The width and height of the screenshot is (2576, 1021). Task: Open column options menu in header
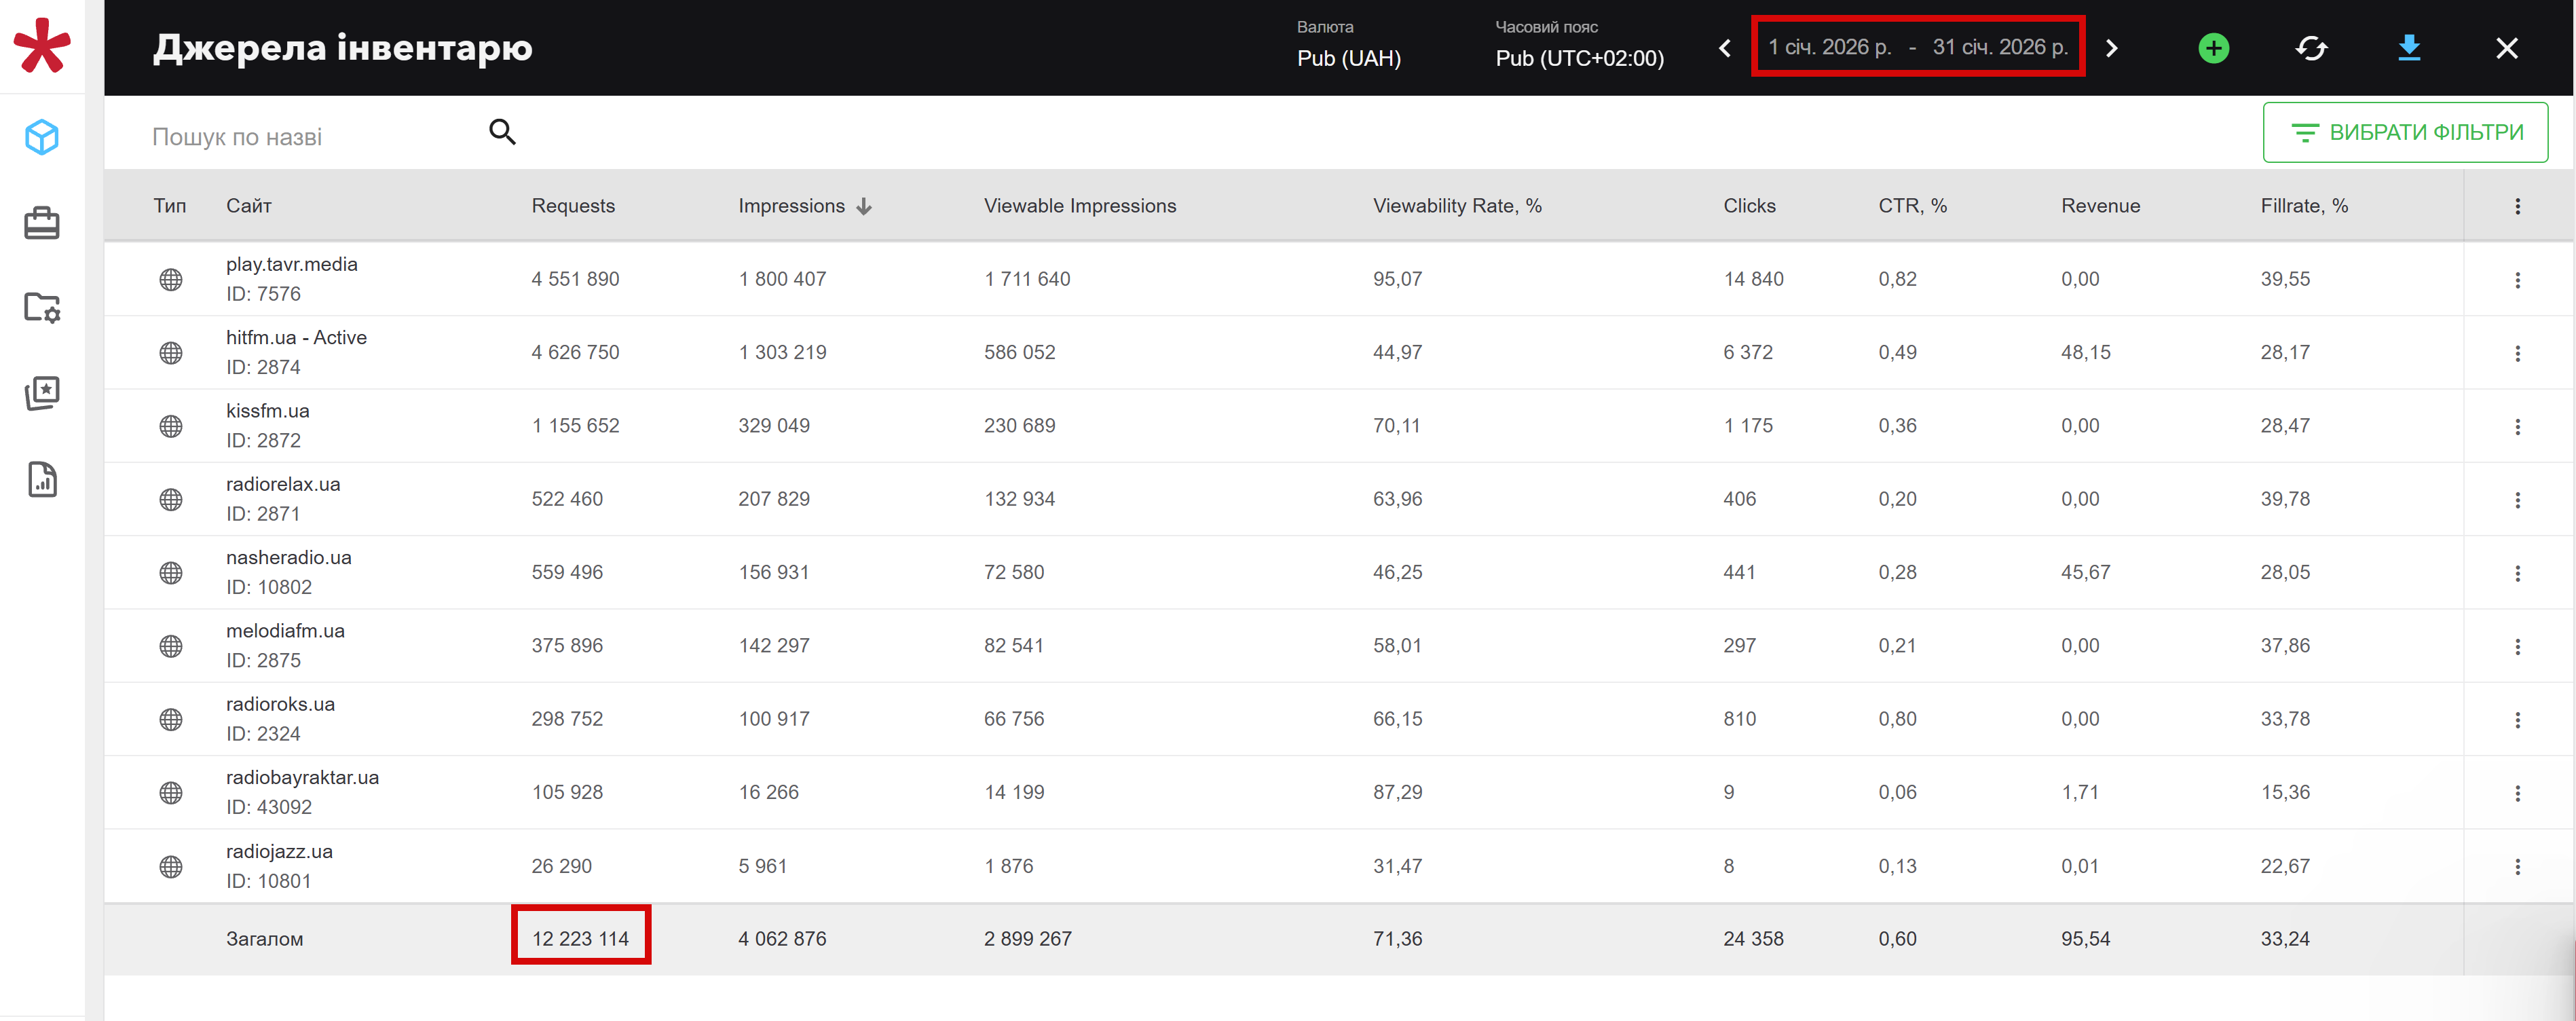coord(2517,206)
